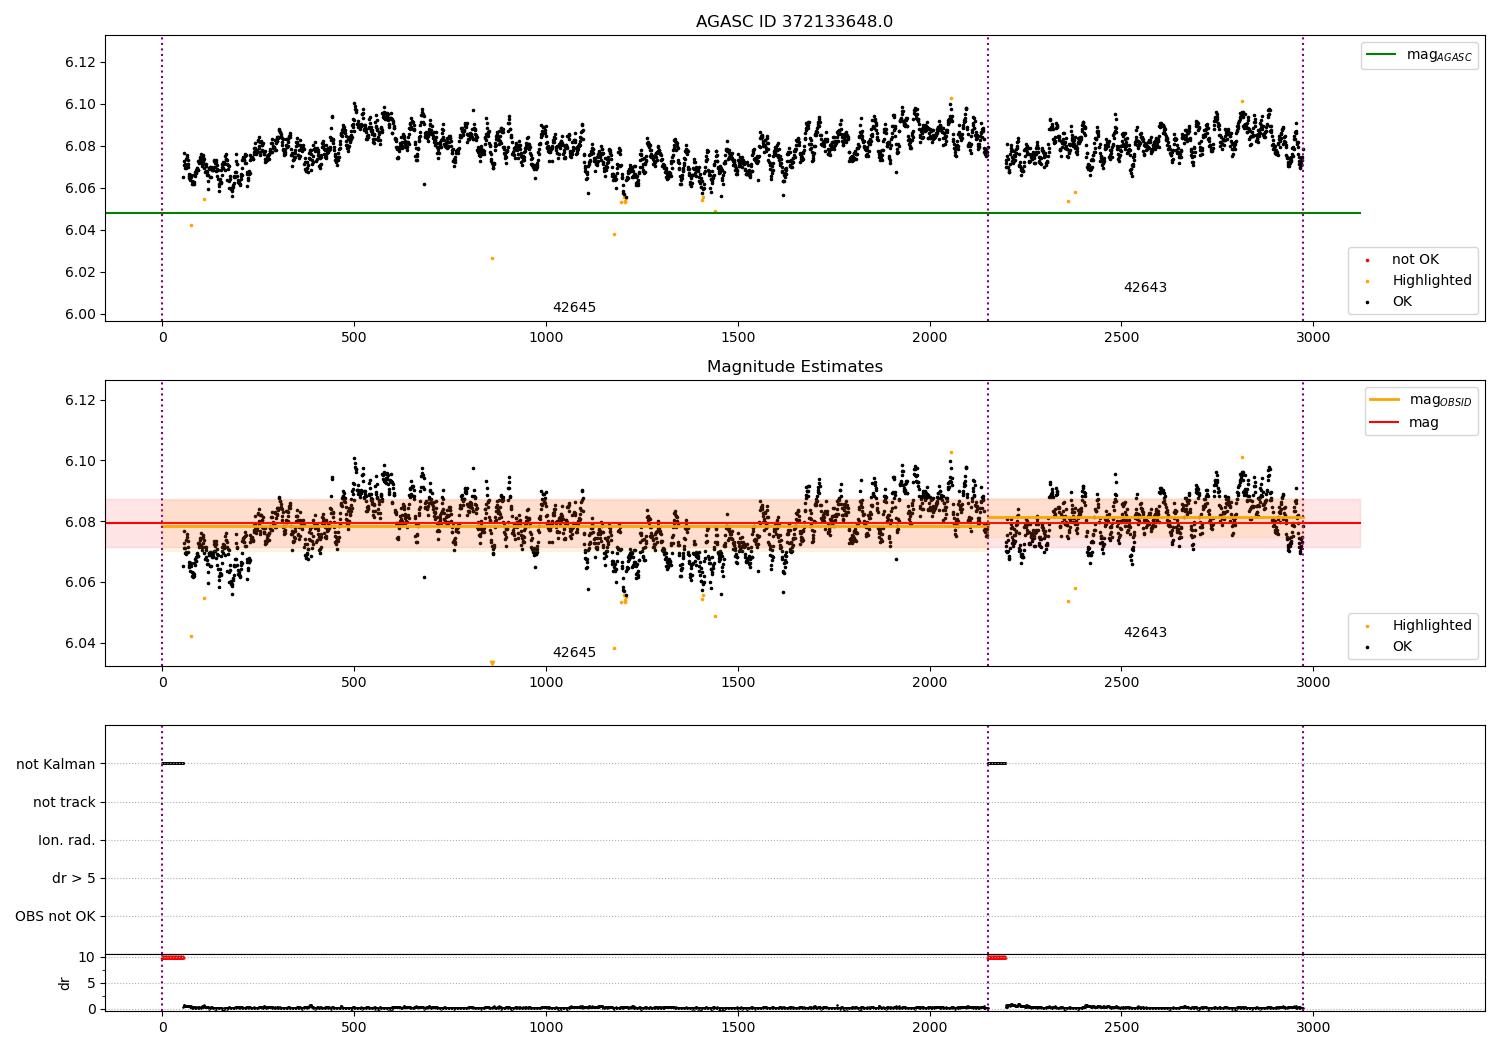This screenshot has width=1500, height=1050.
Task: Click lowest orange outlier point in top plot
Action: pyautogui.click(x=492, y=258)
